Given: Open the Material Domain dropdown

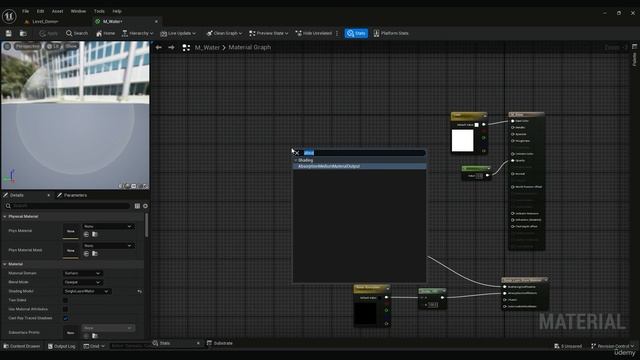Looking at the screenshot, I should pyautogui.click(x=82, y=273).
